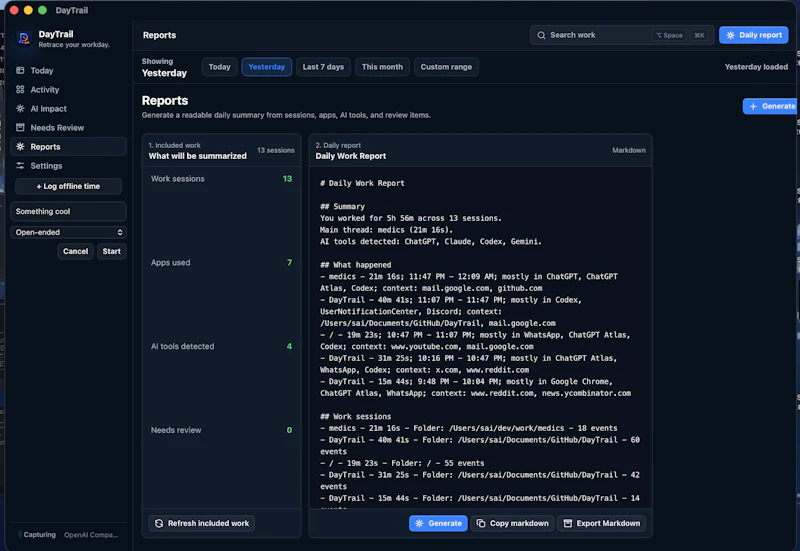Viewport: 800px width, 551px height.
Task: Open the Activity grid icon
Action: 20,89
